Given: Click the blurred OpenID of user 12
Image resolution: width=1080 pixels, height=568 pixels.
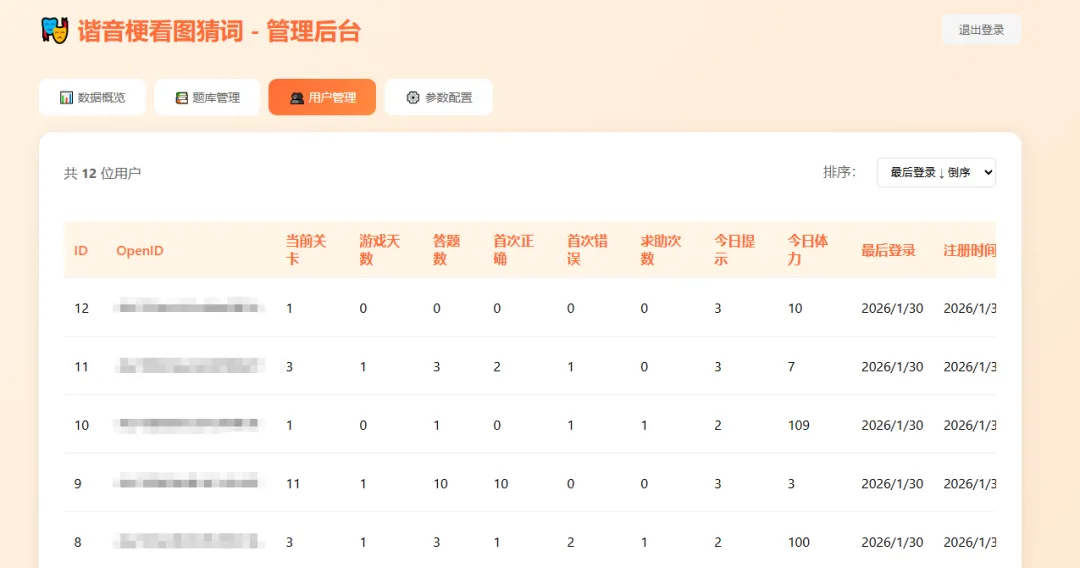Looking at the screenshot, I should point(189,307).
